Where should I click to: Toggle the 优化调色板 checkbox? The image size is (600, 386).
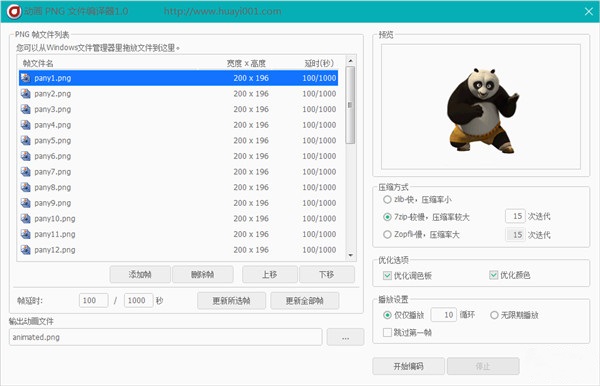pyautogui.click(x=387, y=275)
